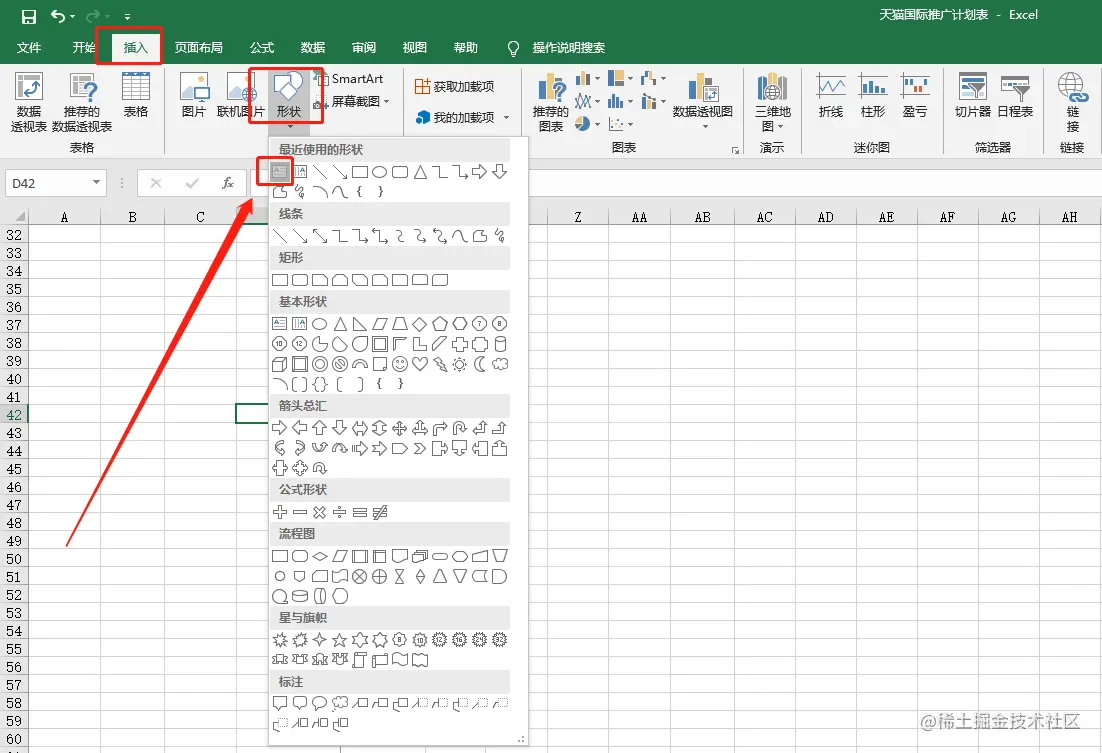Open the 3D Map (三维地图) tool
This screenshot has width=1102, height=753.
[x=772, y=103]
